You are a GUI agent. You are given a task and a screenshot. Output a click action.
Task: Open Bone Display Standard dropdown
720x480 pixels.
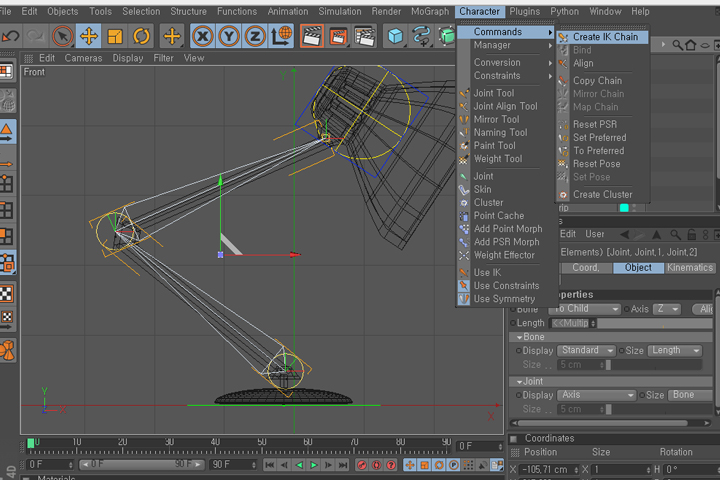586,350
